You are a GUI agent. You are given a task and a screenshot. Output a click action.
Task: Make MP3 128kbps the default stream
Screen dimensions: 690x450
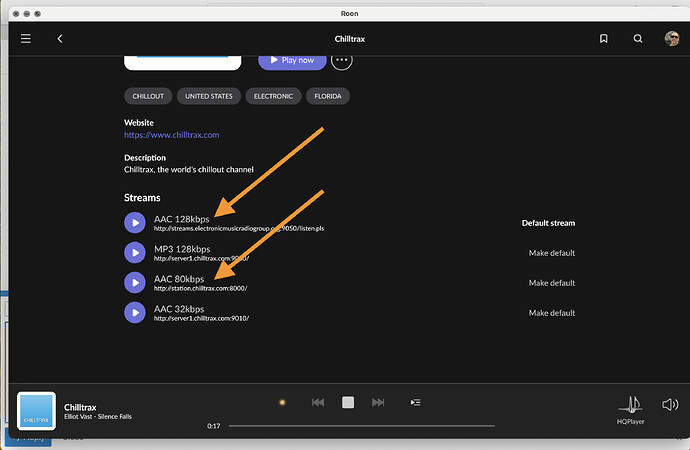point(552,253)
